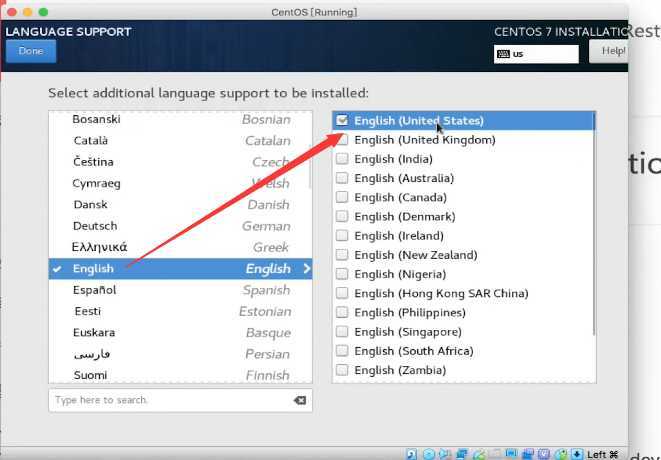Tick the English (Canada) checkbox
661x460 pixels.
click(x=342, y=197)
